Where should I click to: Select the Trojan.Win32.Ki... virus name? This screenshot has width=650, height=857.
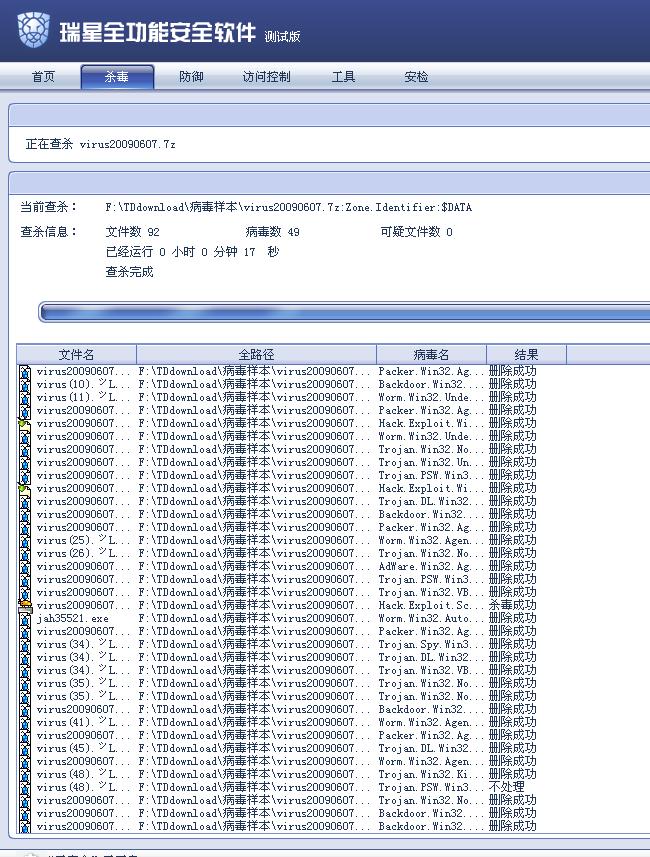[431, 774]
